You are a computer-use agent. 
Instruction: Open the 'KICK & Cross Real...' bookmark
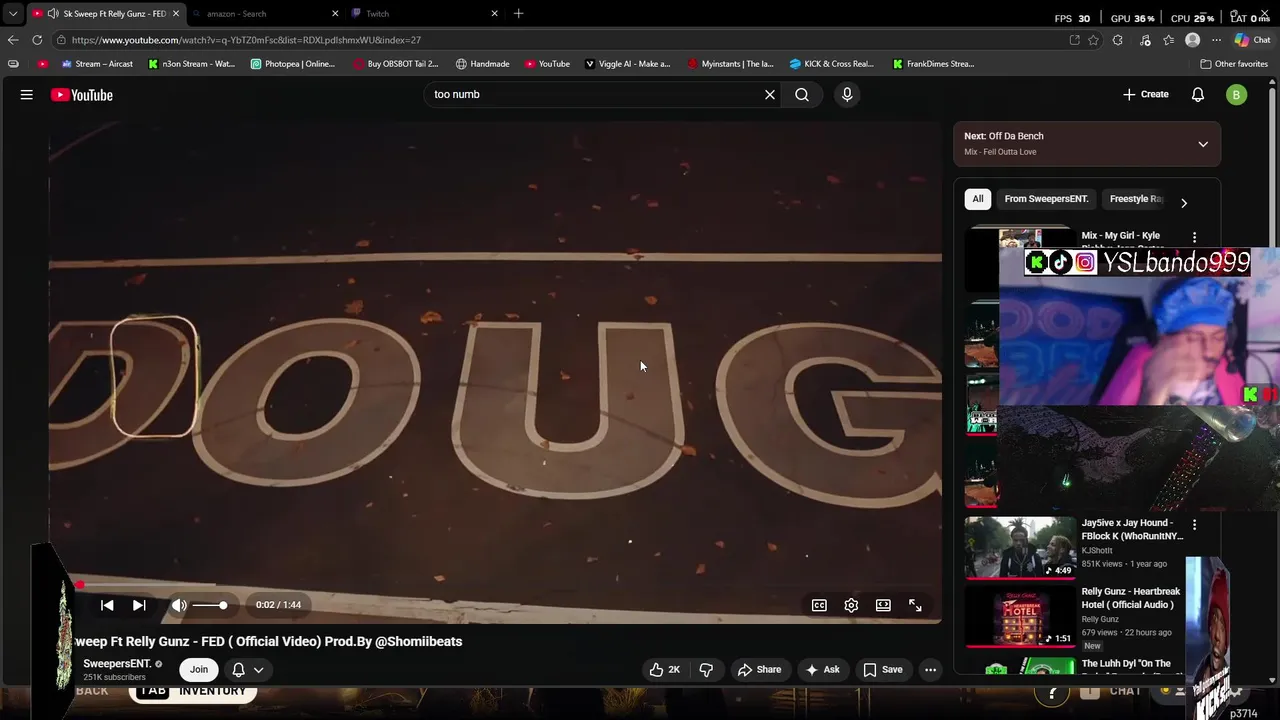pyautogui.click(x=832, y=64)
